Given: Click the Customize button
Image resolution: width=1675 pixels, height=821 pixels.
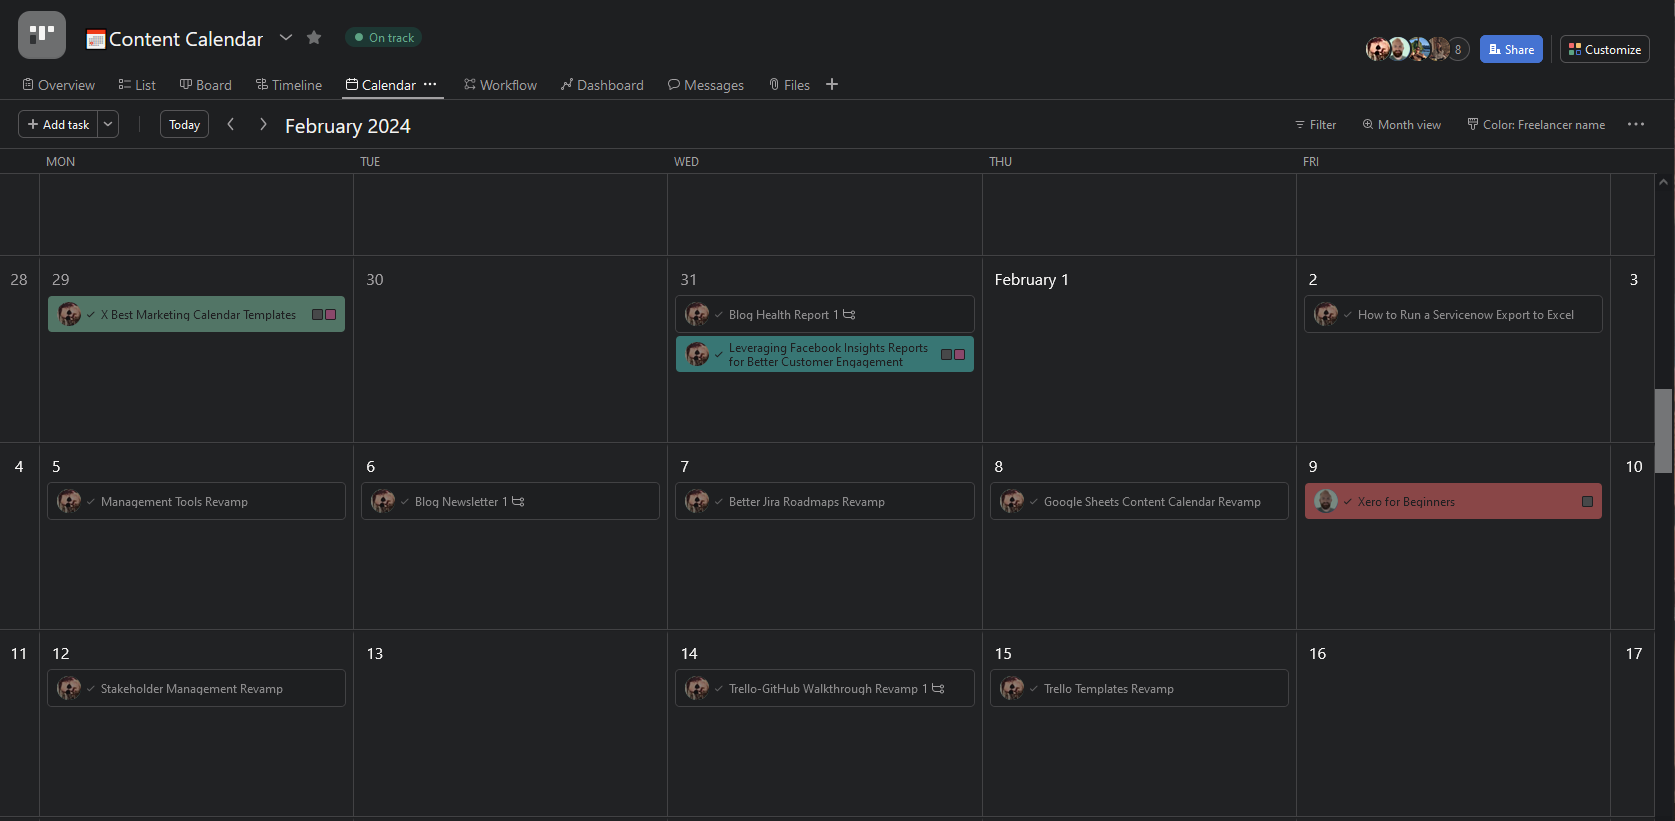Looking at the screenshot, I should (1604, 49).
